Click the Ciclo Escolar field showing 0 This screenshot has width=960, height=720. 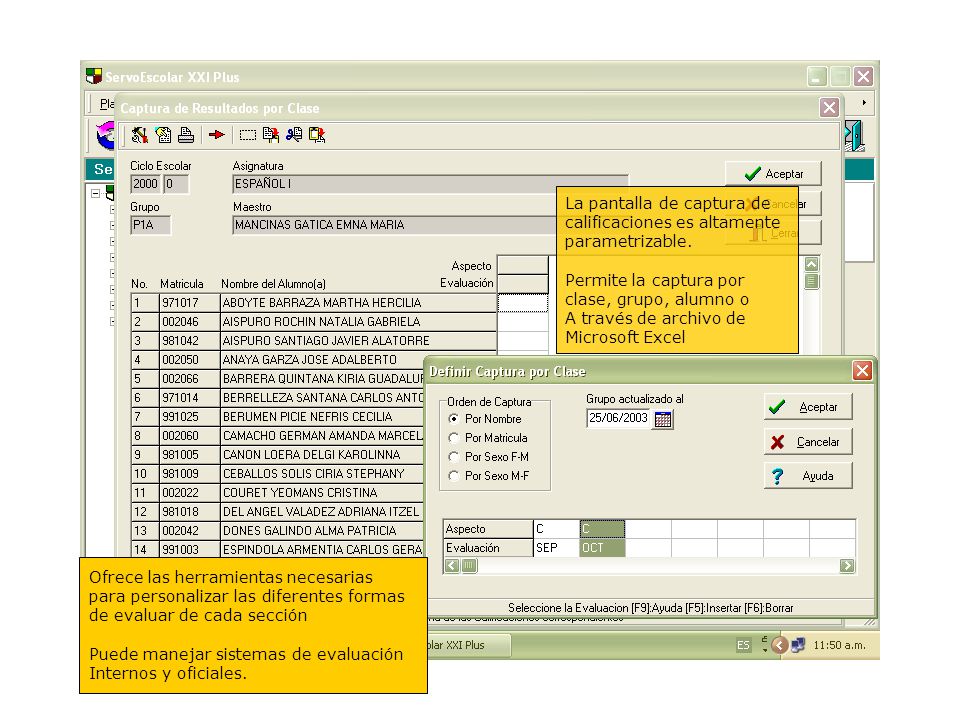pyautogui.click(x=176, y=184)
